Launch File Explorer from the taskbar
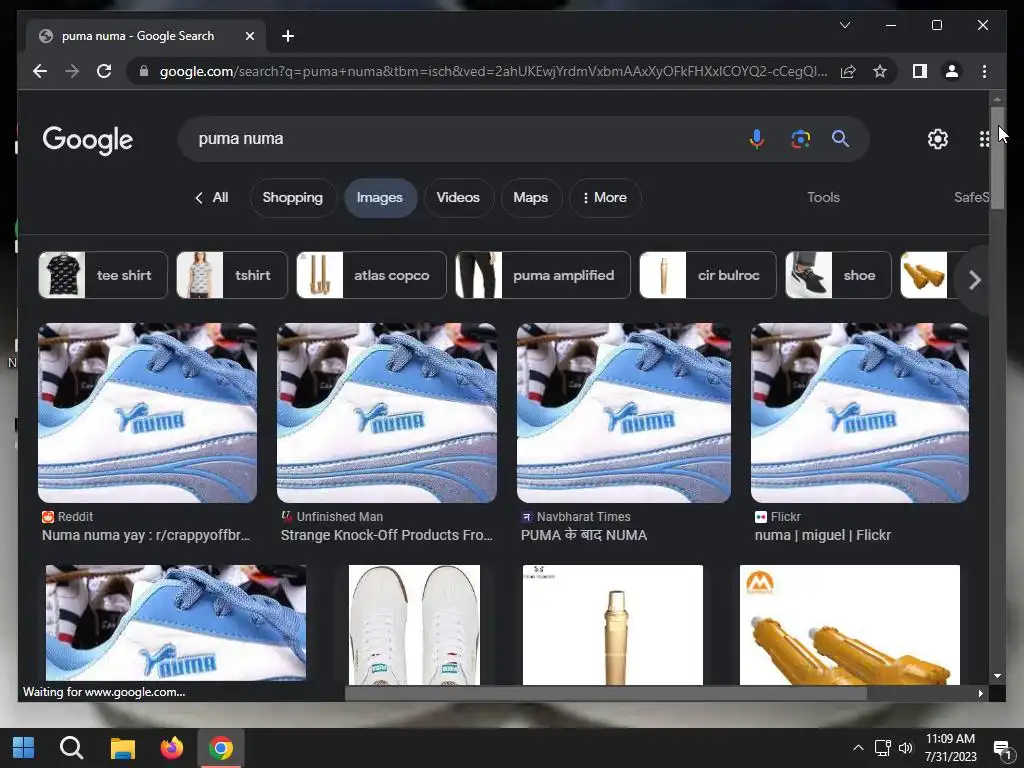Screen dimensions: 1024x768 click(x=122, y=748)
